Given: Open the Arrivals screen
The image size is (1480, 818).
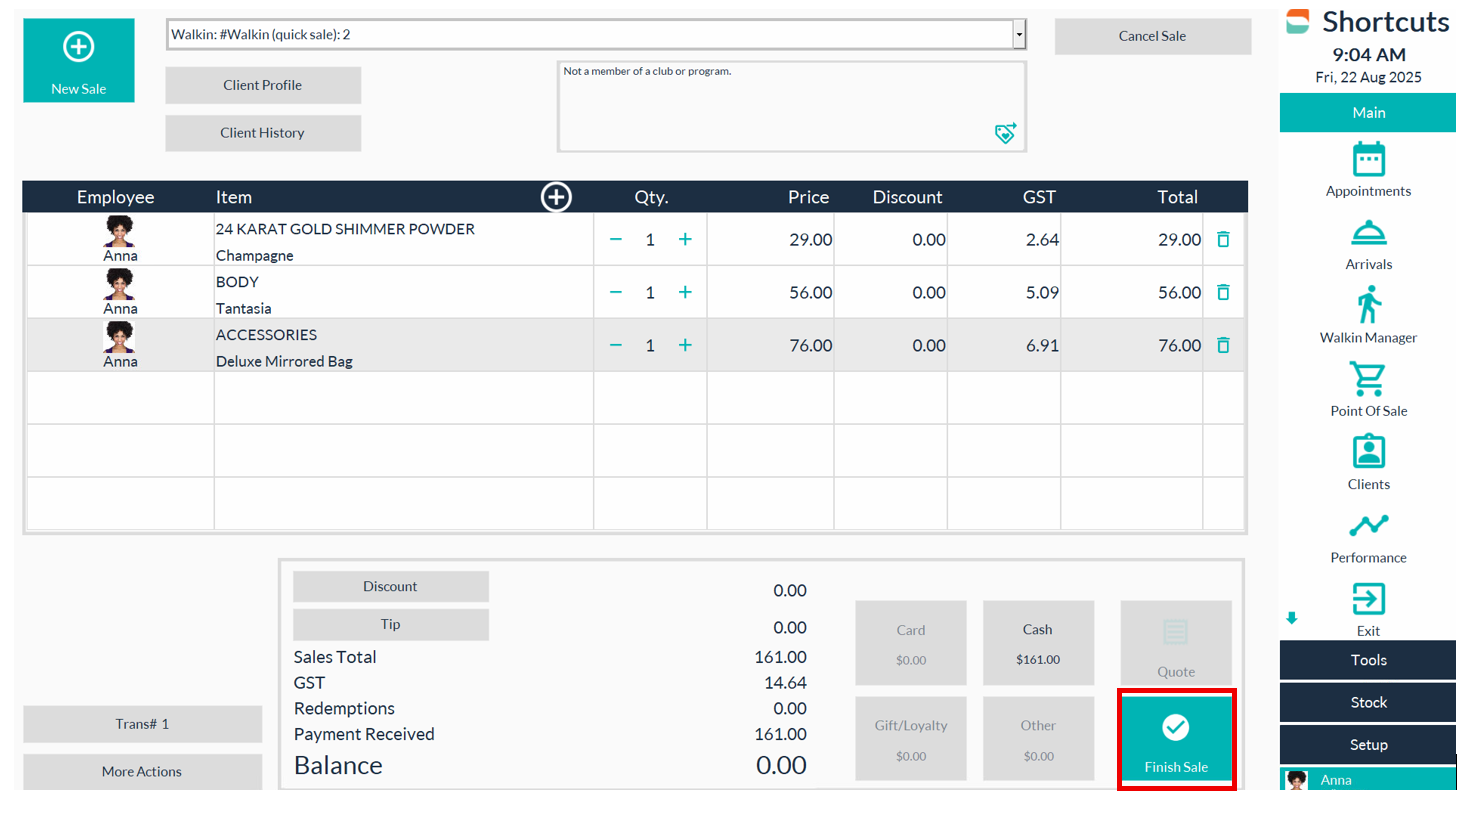Looking at the screenshot, I should (1368, 245).
